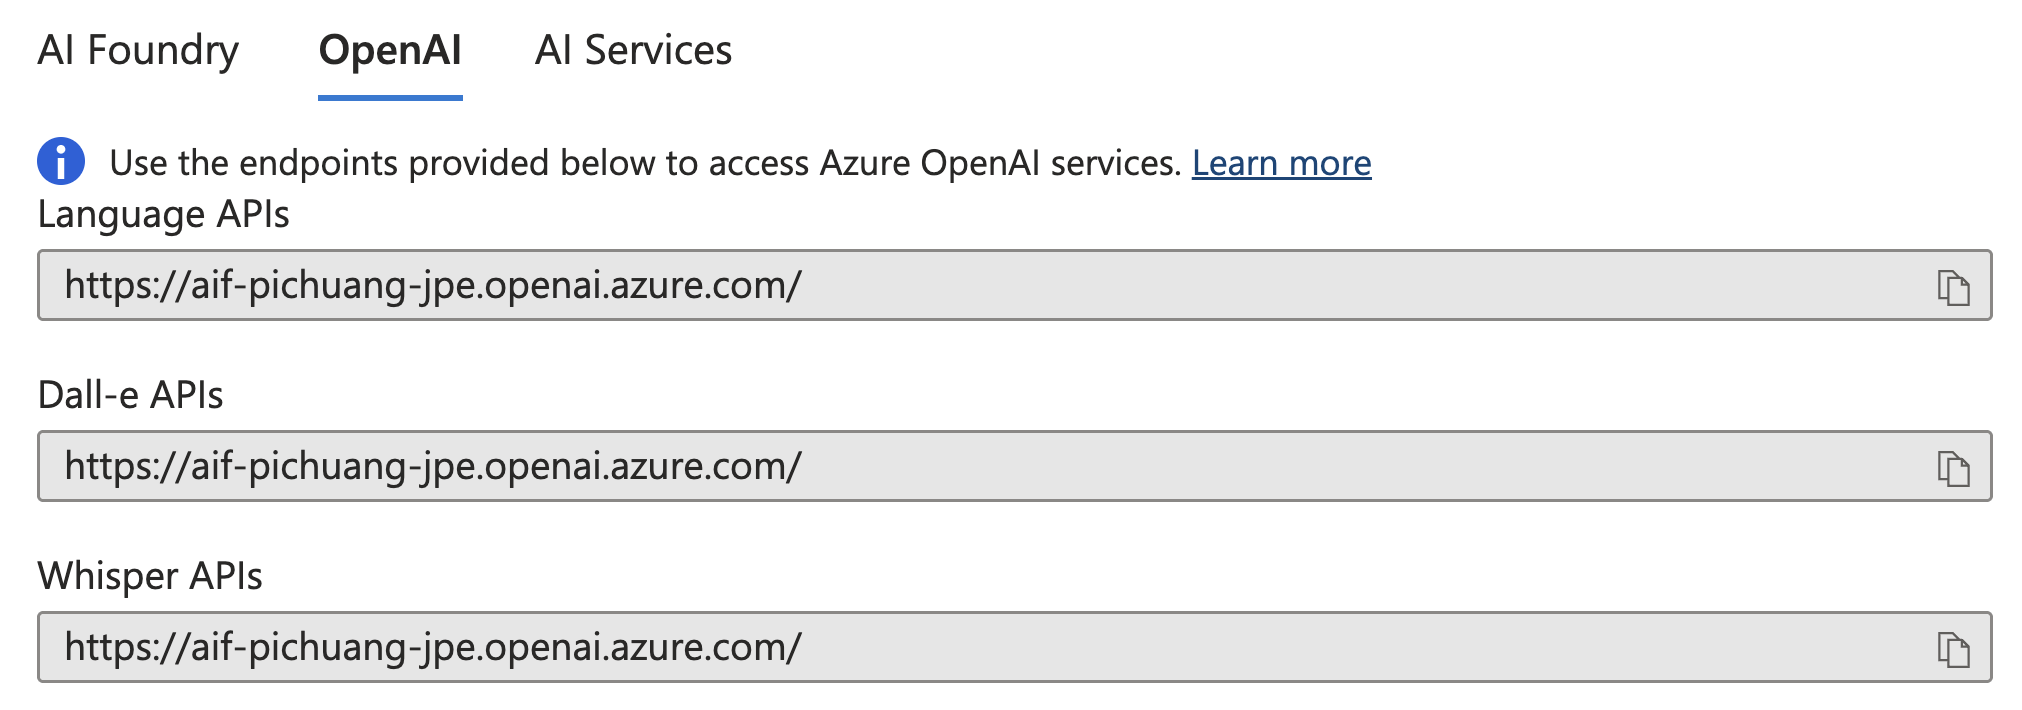This screenshot has width=2022, height=710.
Task: Copy the Dall-e APIs endpoint URL
Action: [1953, 468]
